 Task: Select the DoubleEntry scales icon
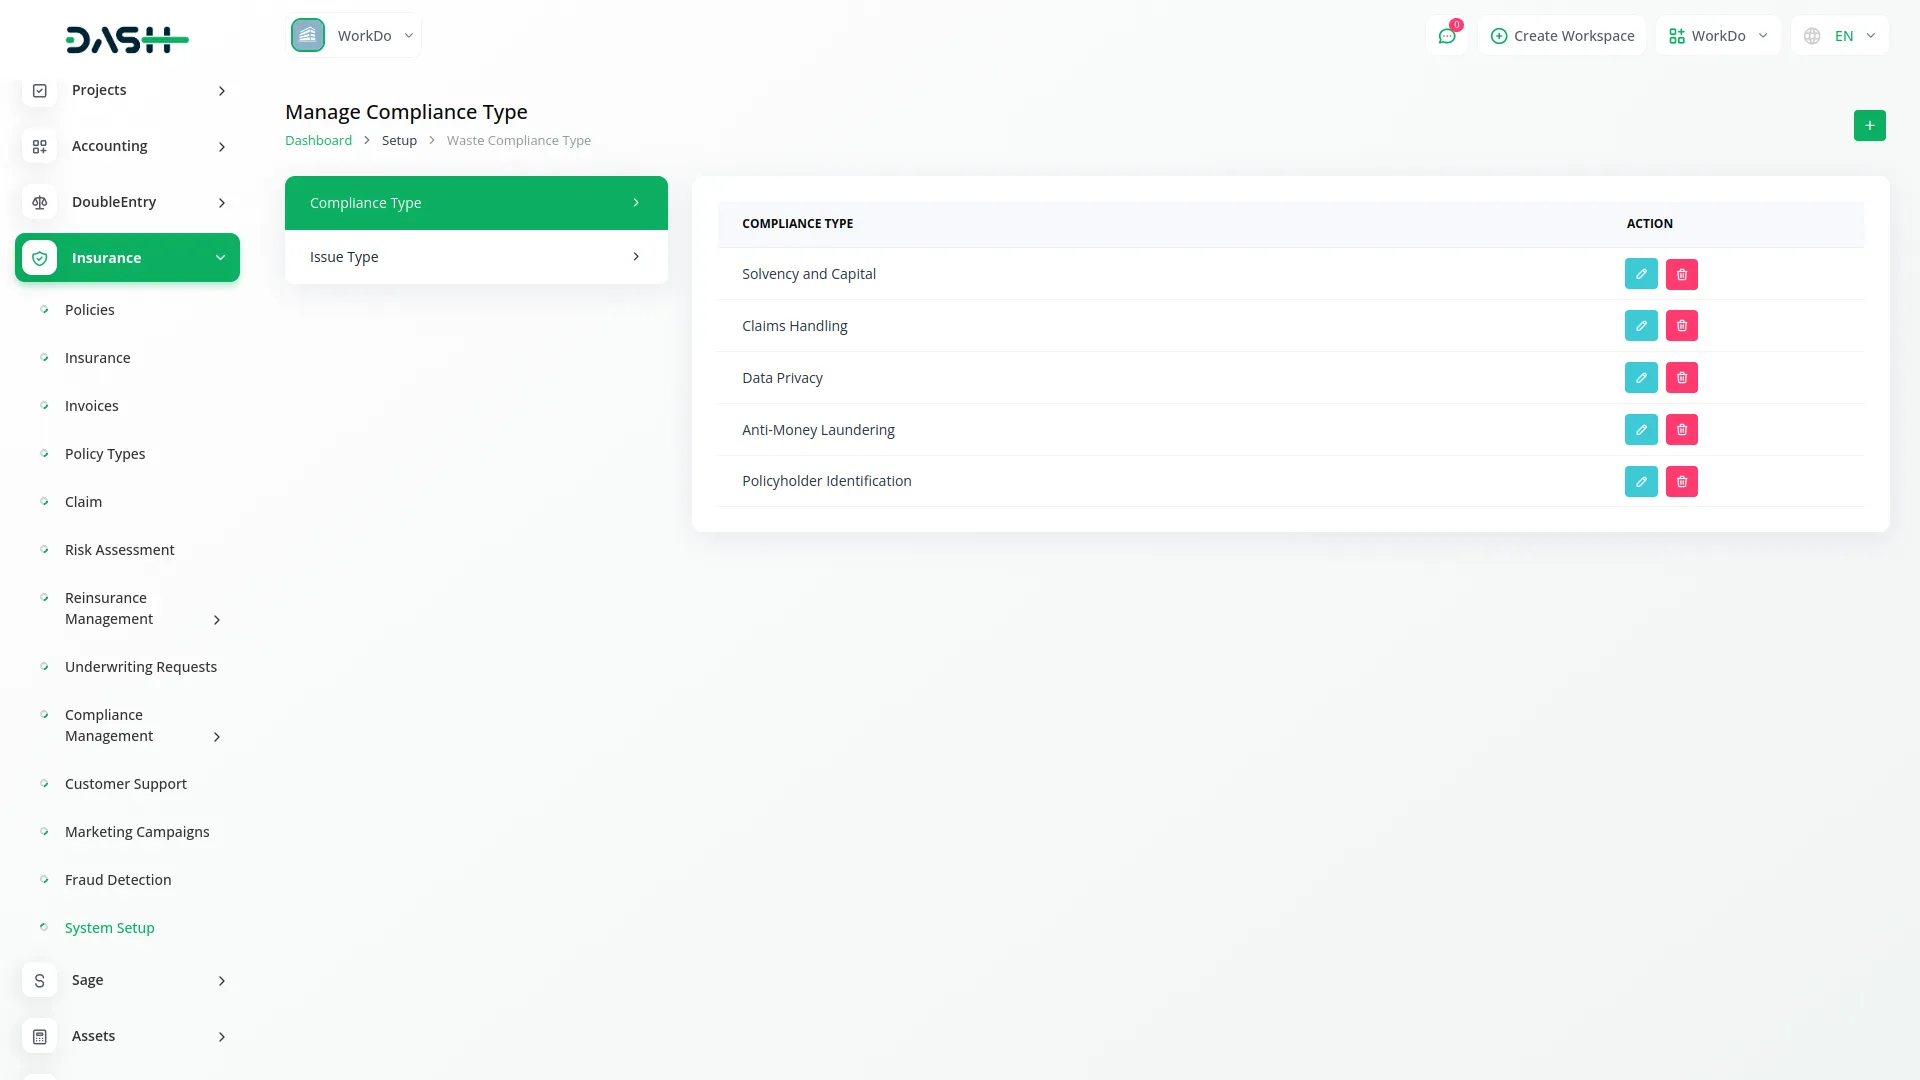[39, 202]
